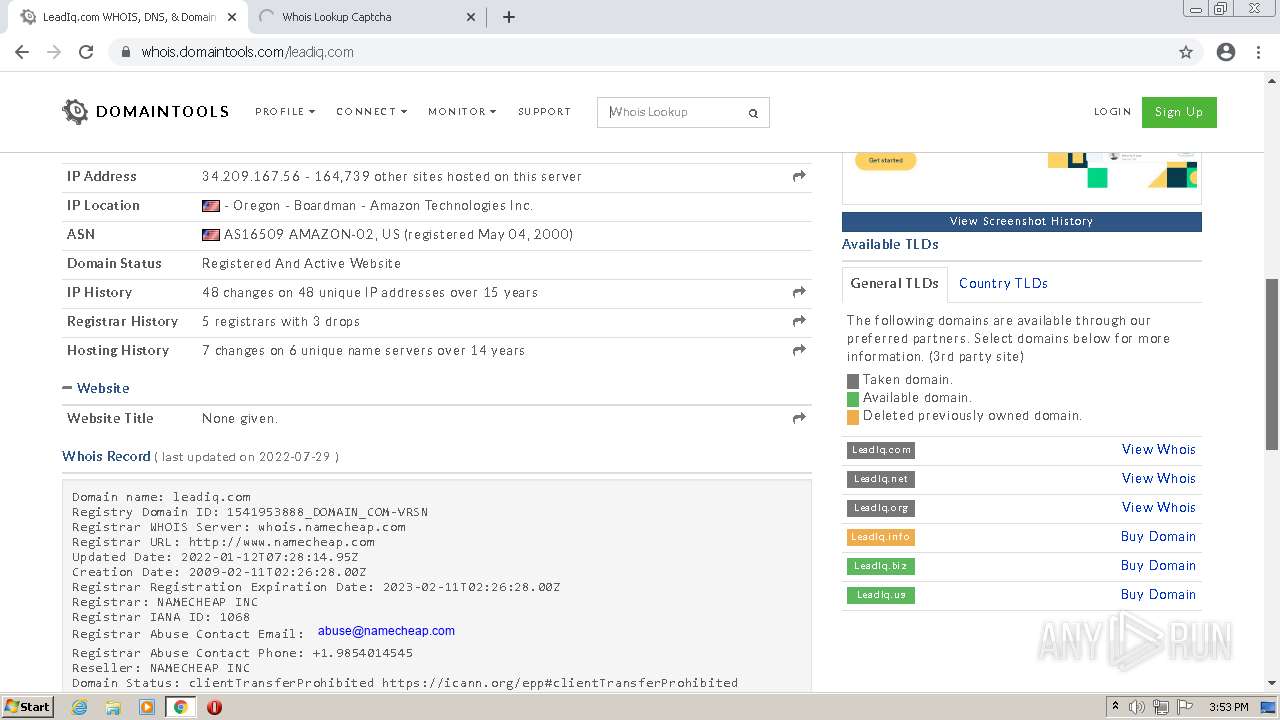Viewport: 1280px width, 720px height.
Task: View Whois for LeadIq.org
Action: click(1158, 507)
